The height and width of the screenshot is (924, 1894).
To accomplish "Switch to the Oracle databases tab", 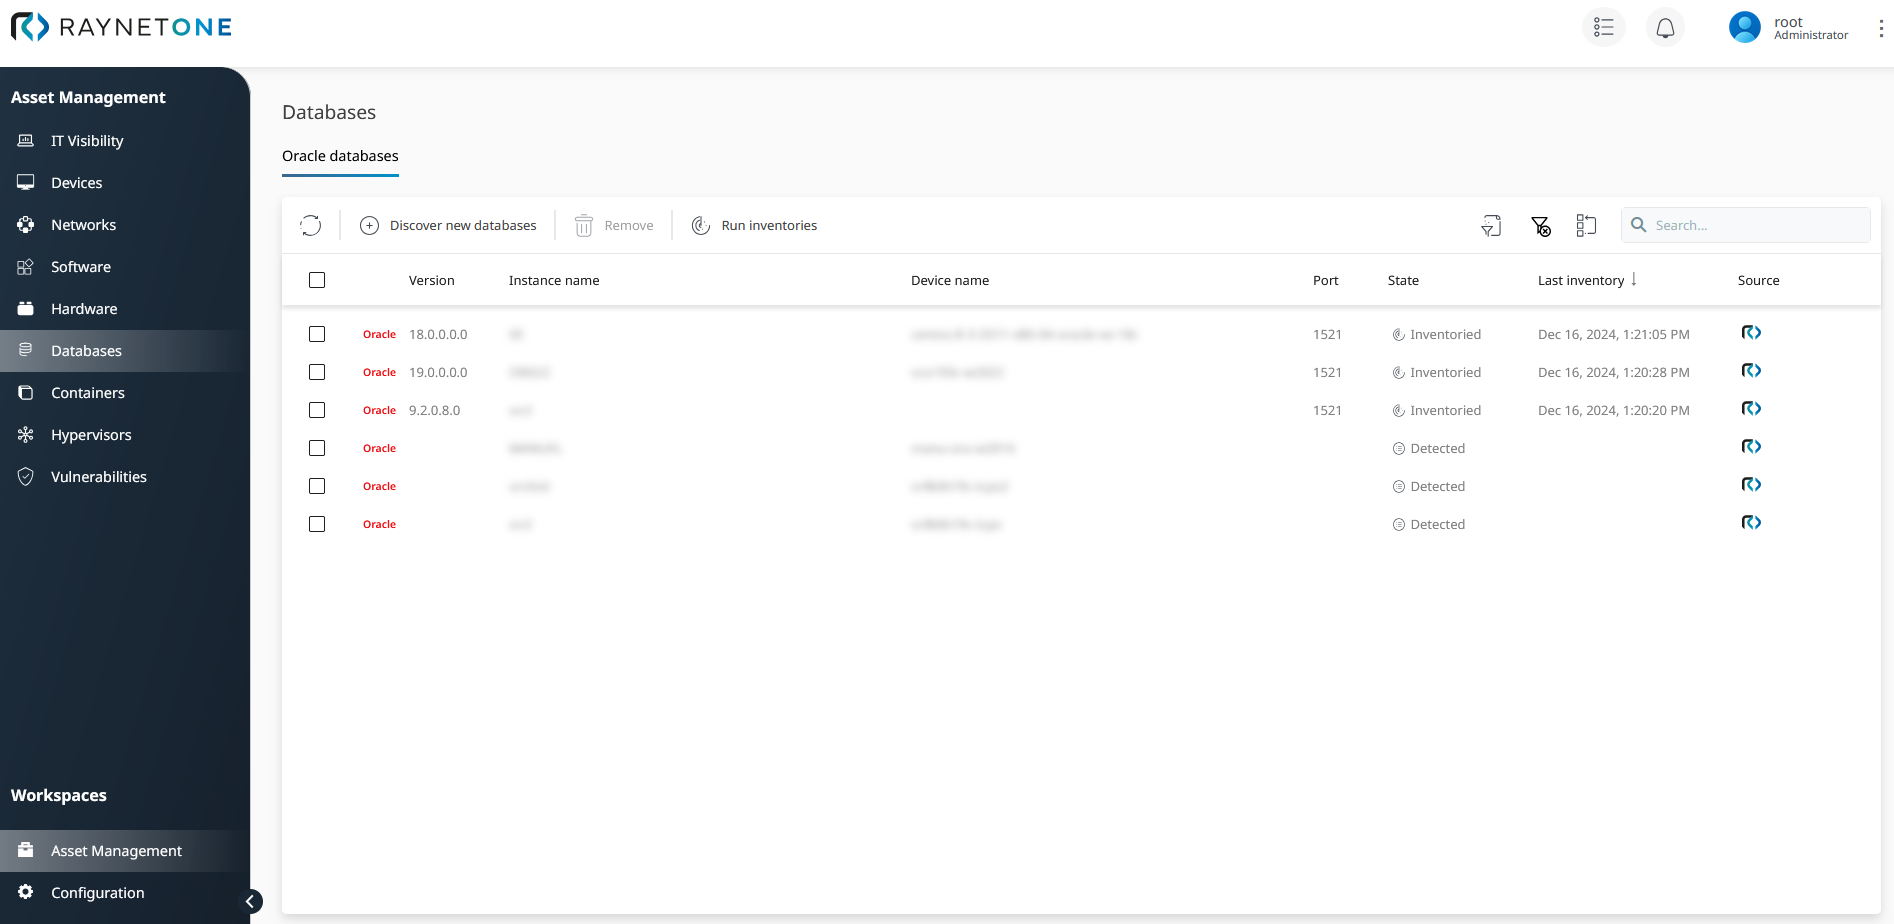I will pos(340,156).
